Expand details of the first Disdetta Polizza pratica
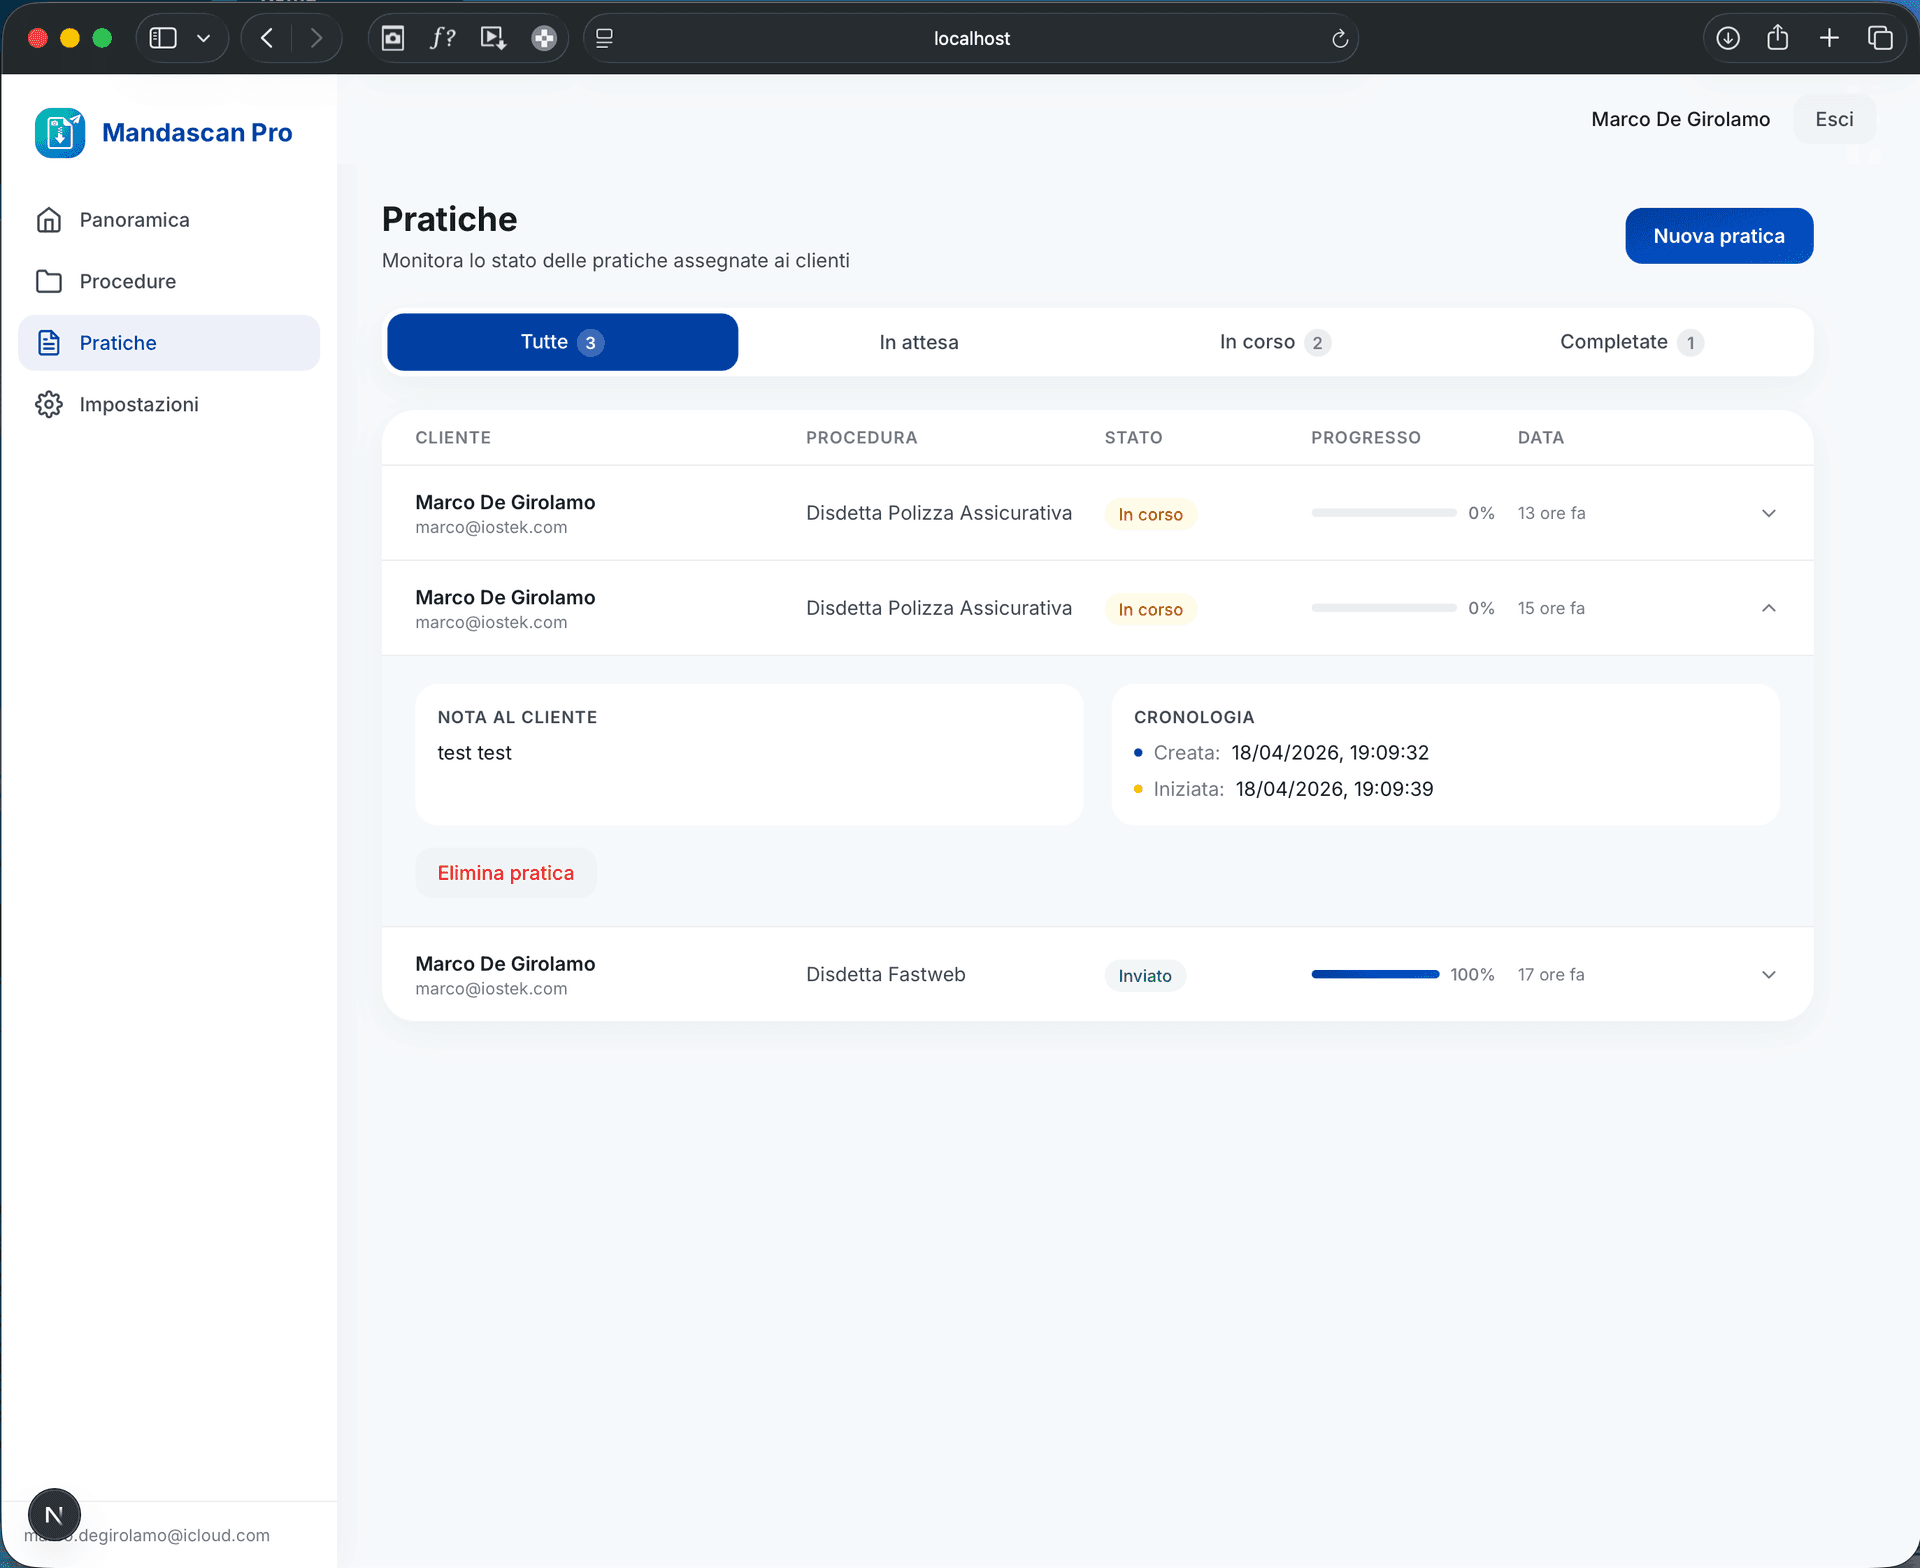 point(1768,513)
